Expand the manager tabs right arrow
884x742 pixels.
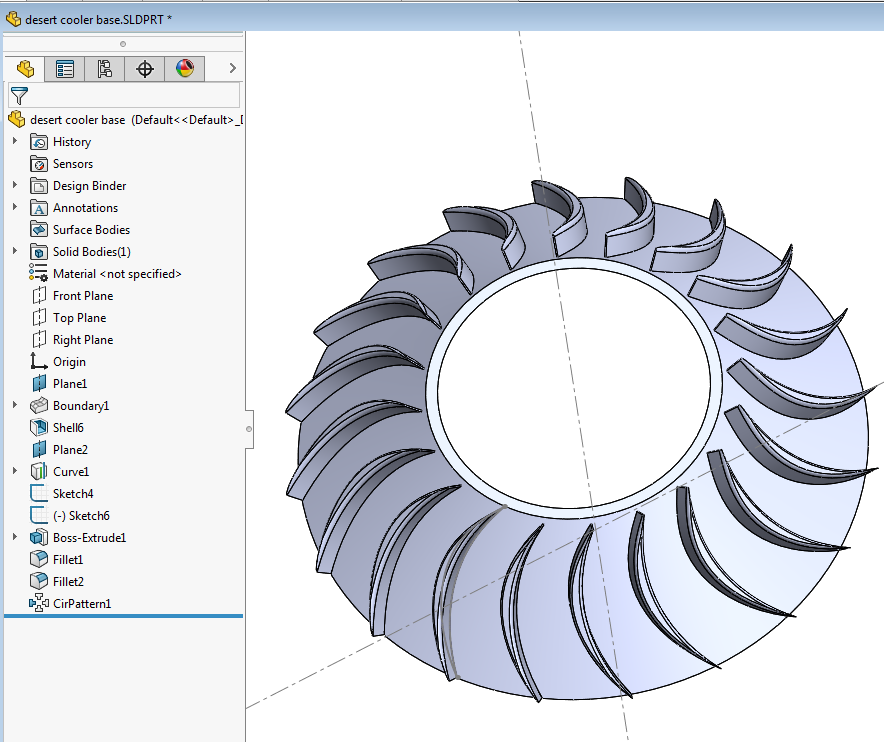[232, 68]
